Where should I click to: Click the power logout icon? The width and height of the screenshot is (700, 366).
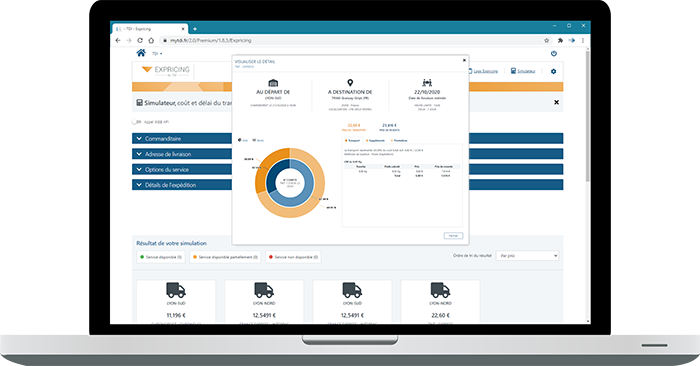(x=554, y=54)
